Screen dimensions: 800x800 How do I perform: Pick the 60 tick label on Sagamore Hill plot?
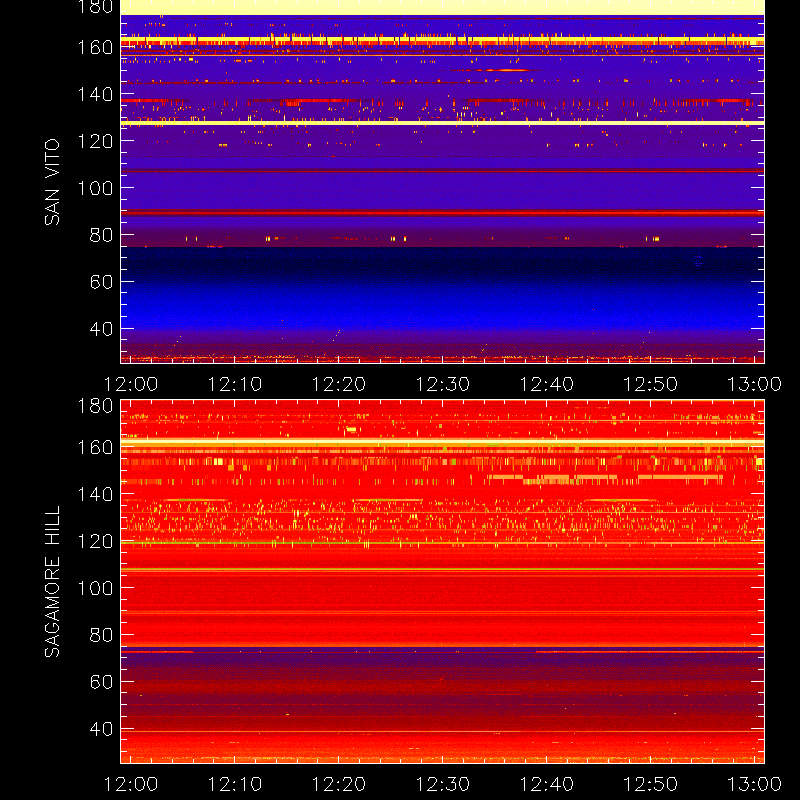101,682
